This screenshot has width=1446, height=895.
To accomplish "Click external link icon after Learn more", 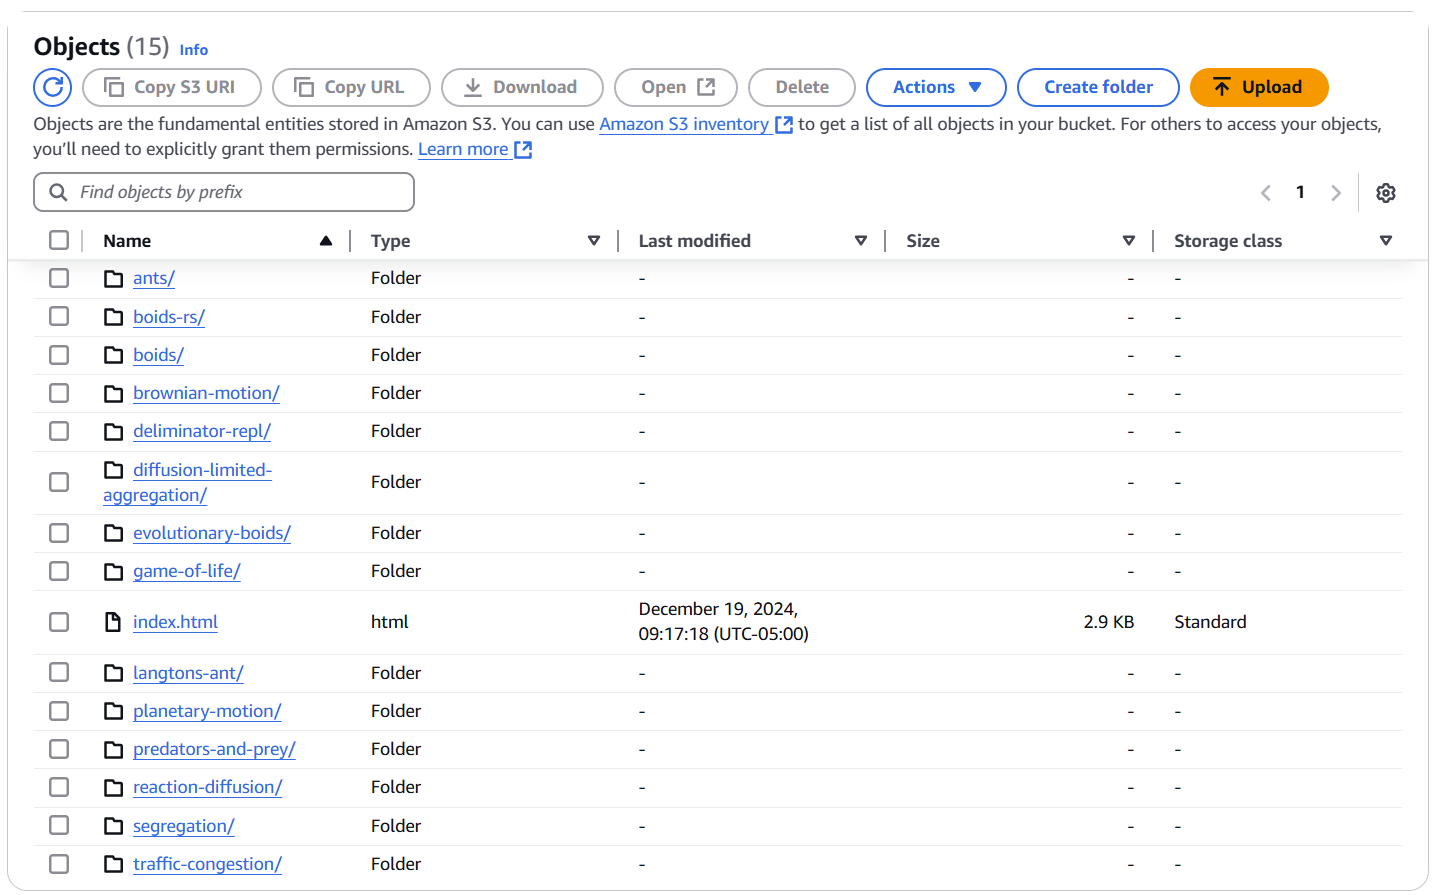I will coord(523,150).
